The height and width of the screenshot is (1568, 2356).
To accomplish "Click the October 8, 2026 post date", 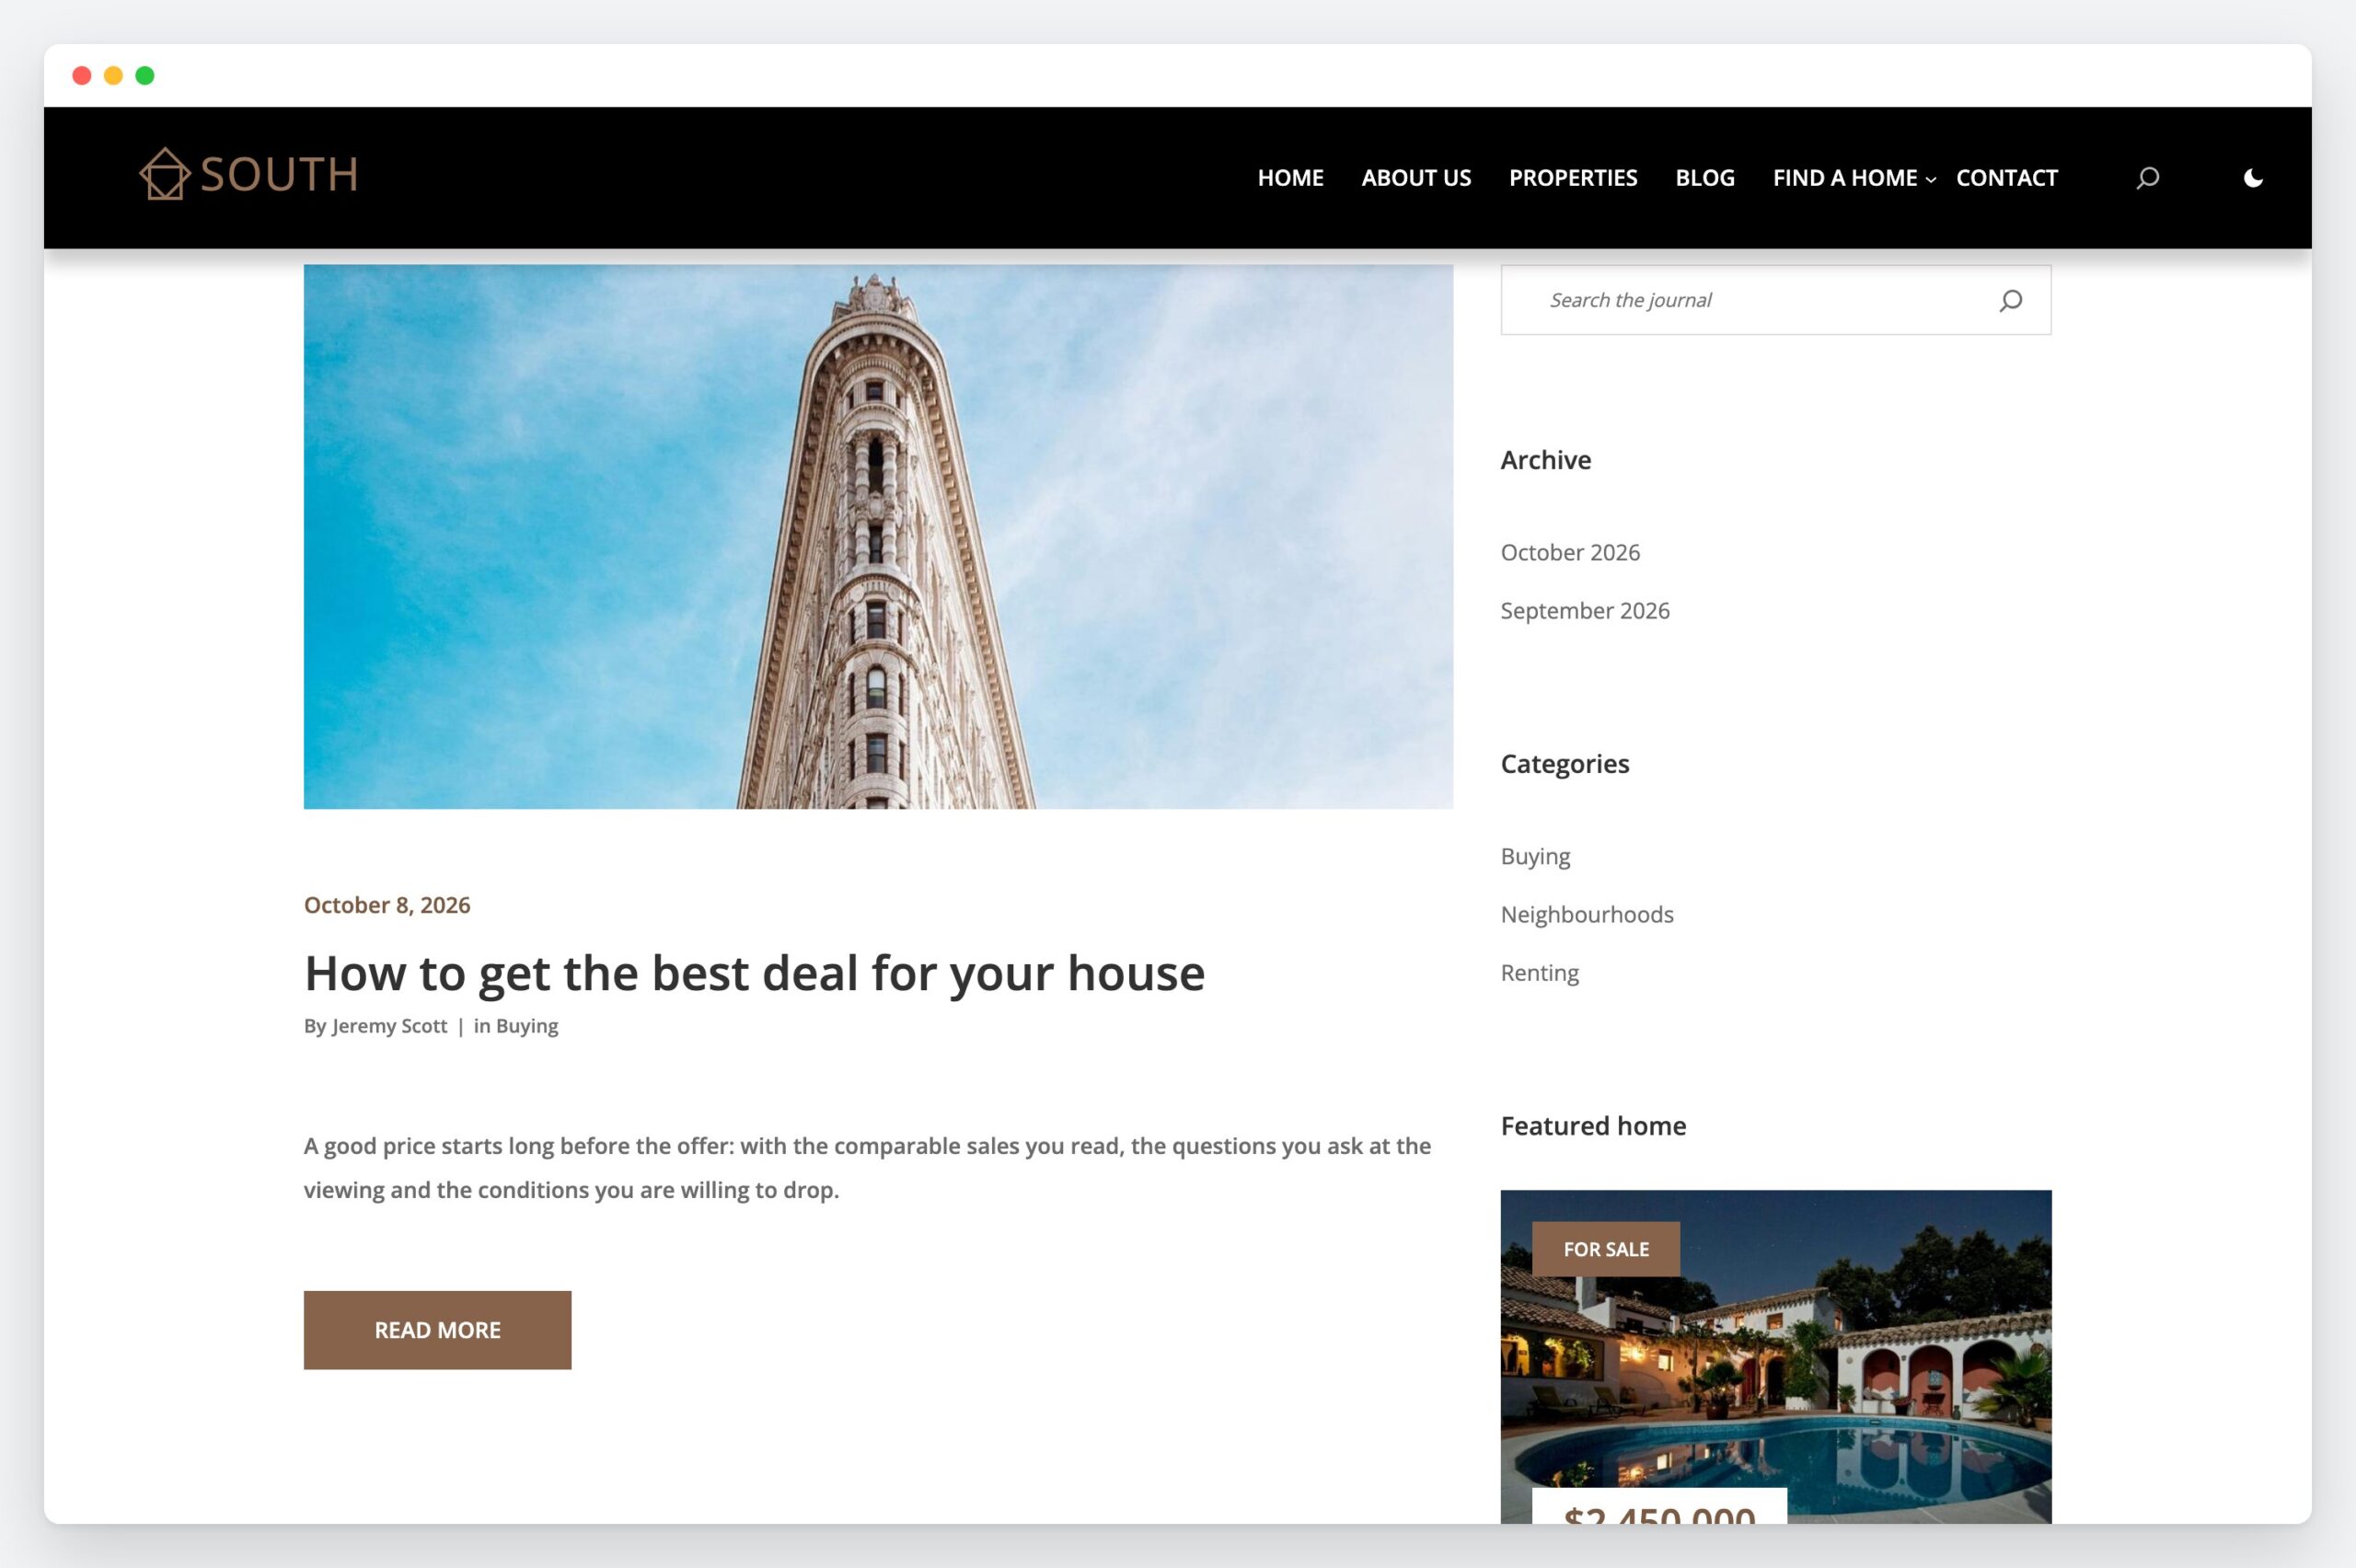I will (x=387, y=905).
